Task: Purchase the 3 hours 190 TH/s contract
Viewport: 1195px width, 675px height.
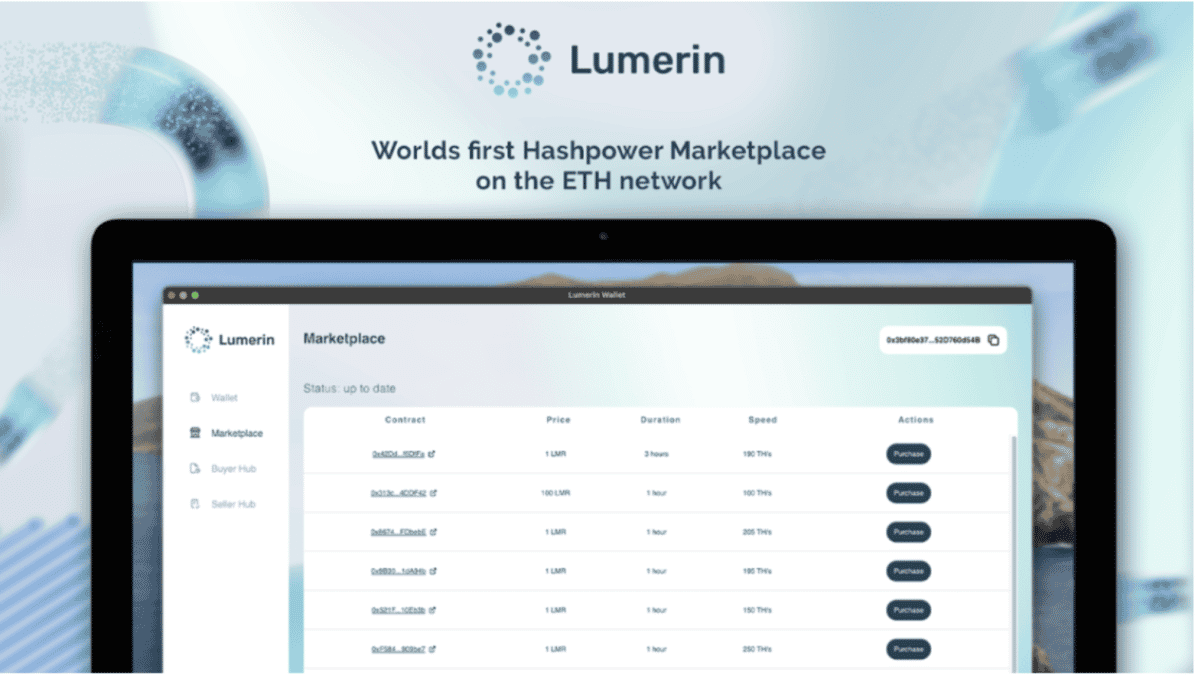Action: pos(908,454)
